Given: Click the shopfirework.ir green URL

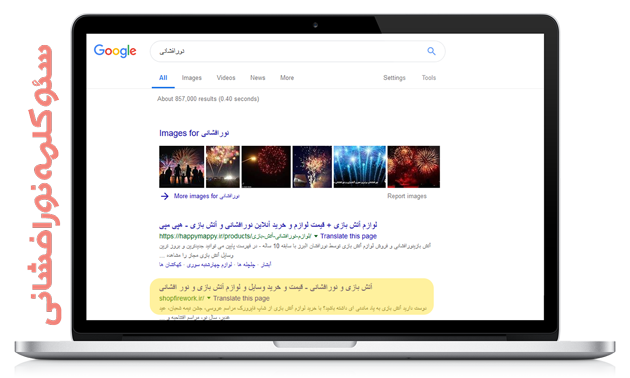Looking at the screenshot, I should pos(182,298).
